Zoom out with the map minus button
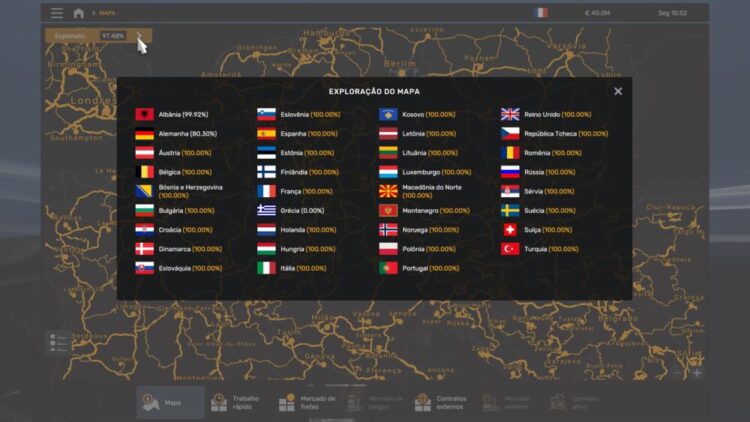The image size is (750, 422). (x=677, y=373)
